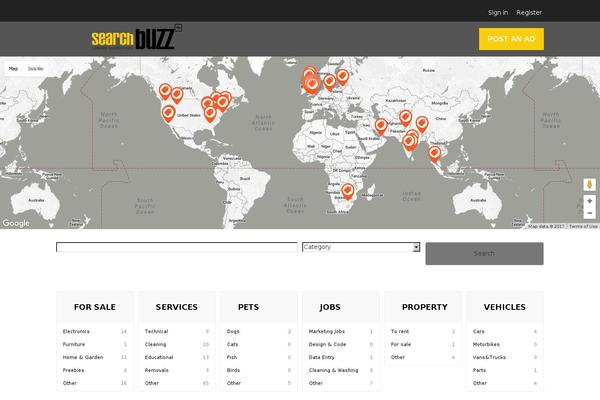Click the Street View pegman icon
600x400 pixels.
[589, 184]
